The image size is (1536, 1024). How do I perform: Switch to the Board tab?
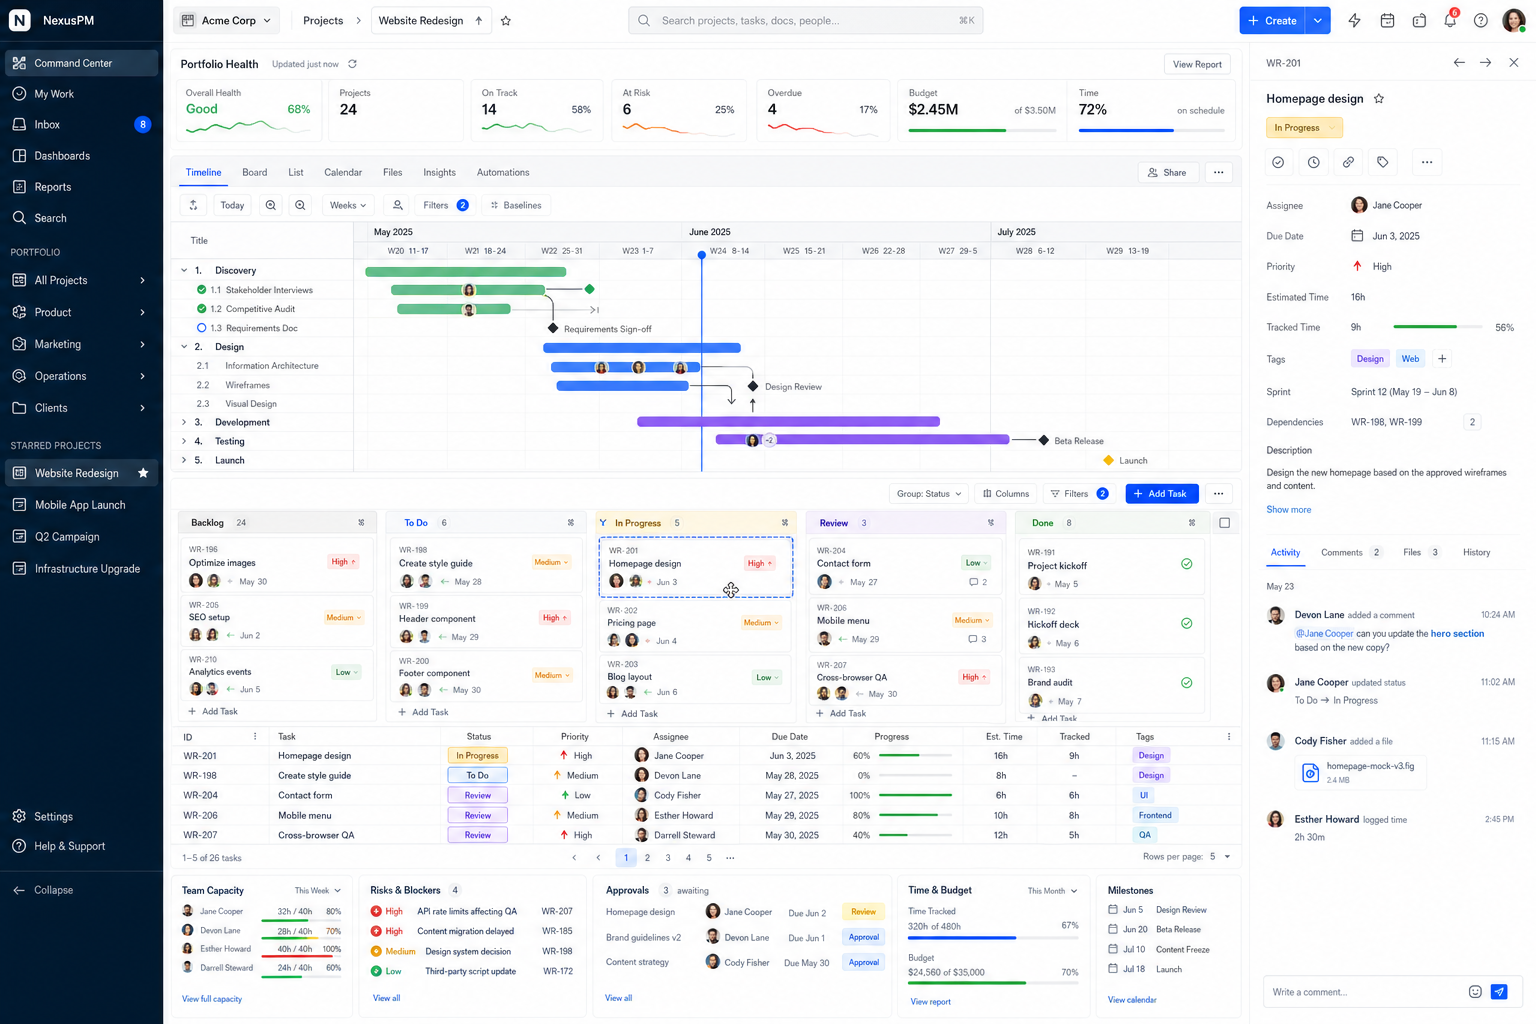255,172
